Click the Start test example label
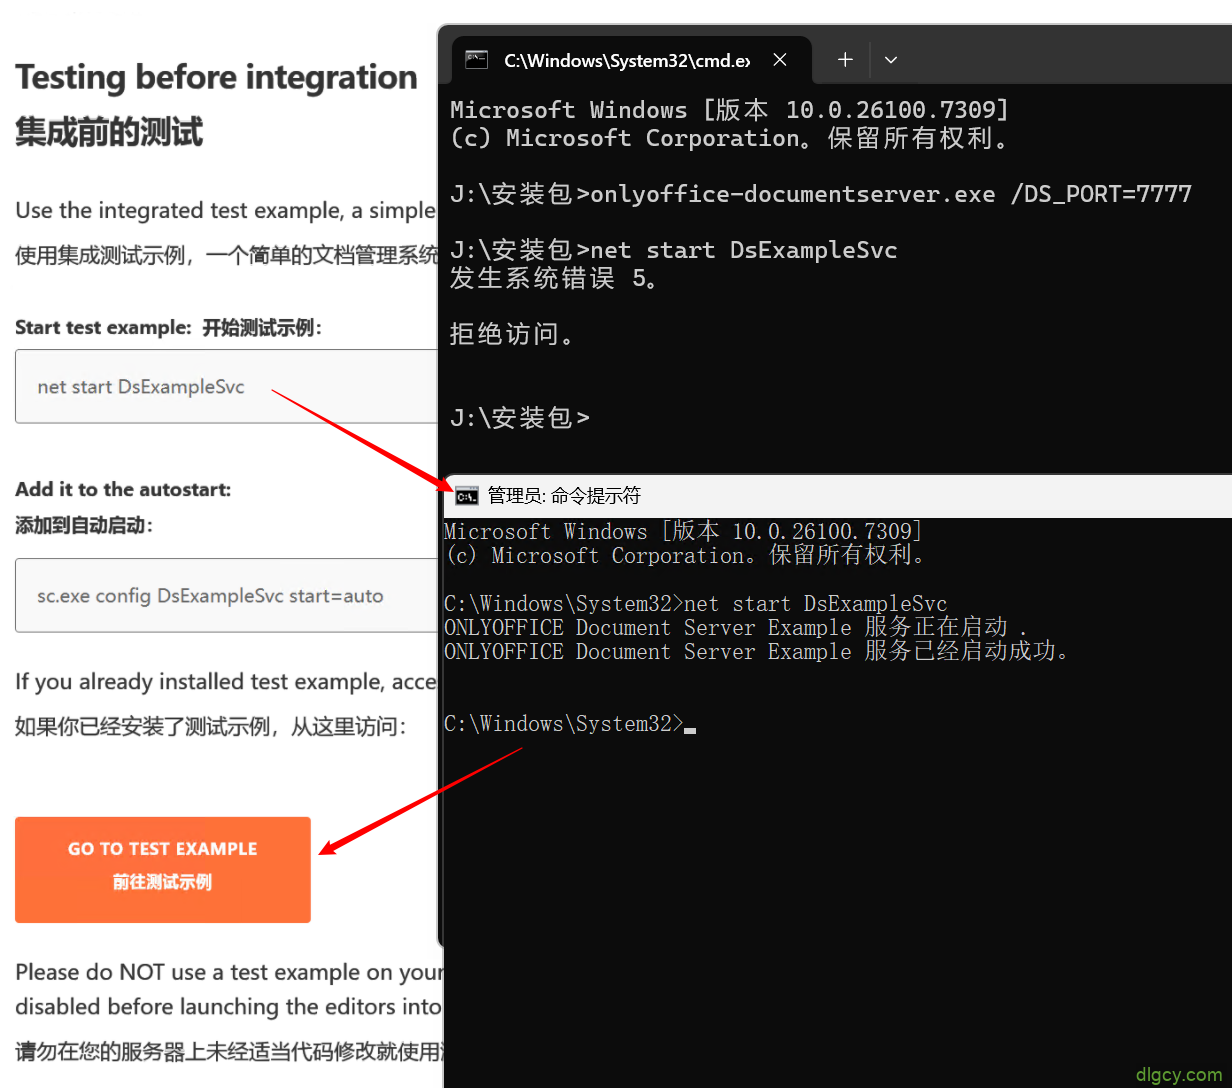Viewport: 1232px width, 1088px height. pyautogui.click(x=102, y=327)
